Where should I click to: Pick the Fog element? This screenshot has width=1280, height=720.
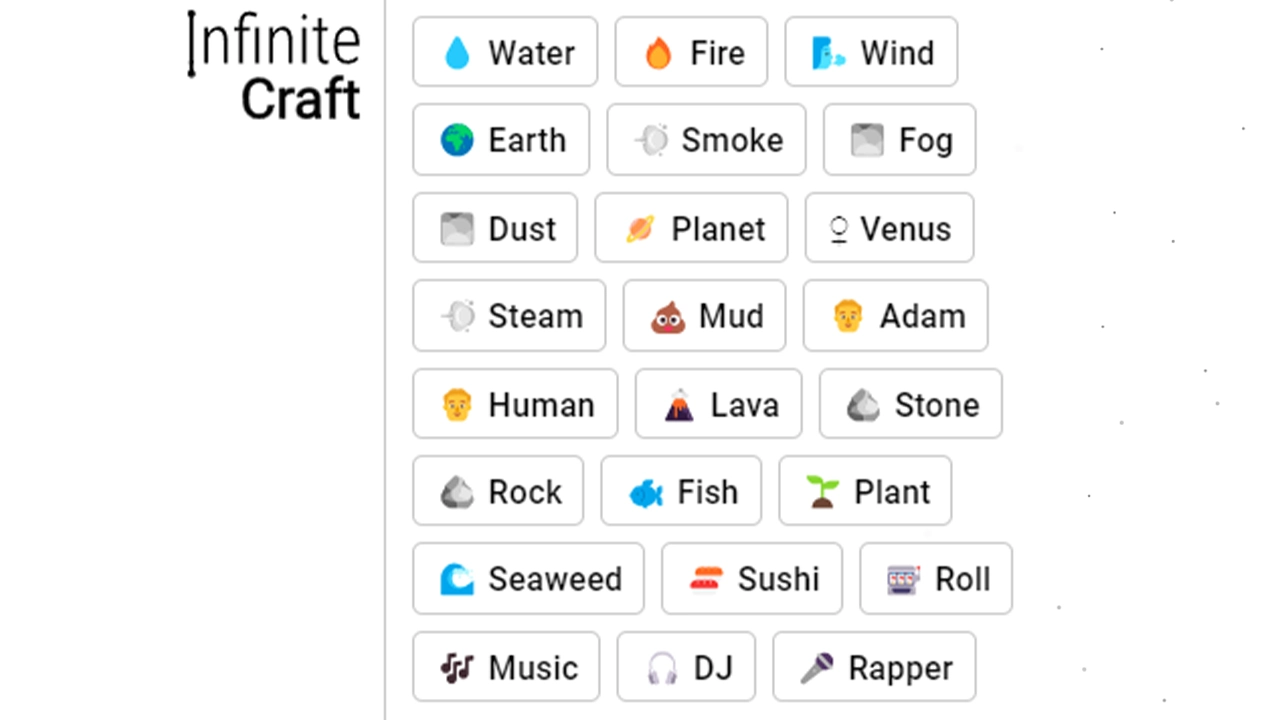coord(898,140)
